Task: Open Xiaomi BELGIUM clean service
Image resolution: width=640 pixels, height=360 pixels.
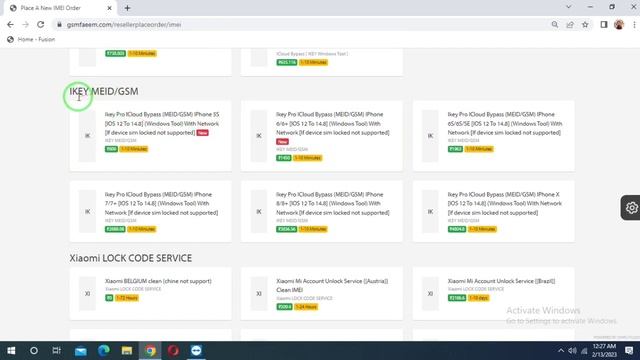Action: tap(150, 293)
